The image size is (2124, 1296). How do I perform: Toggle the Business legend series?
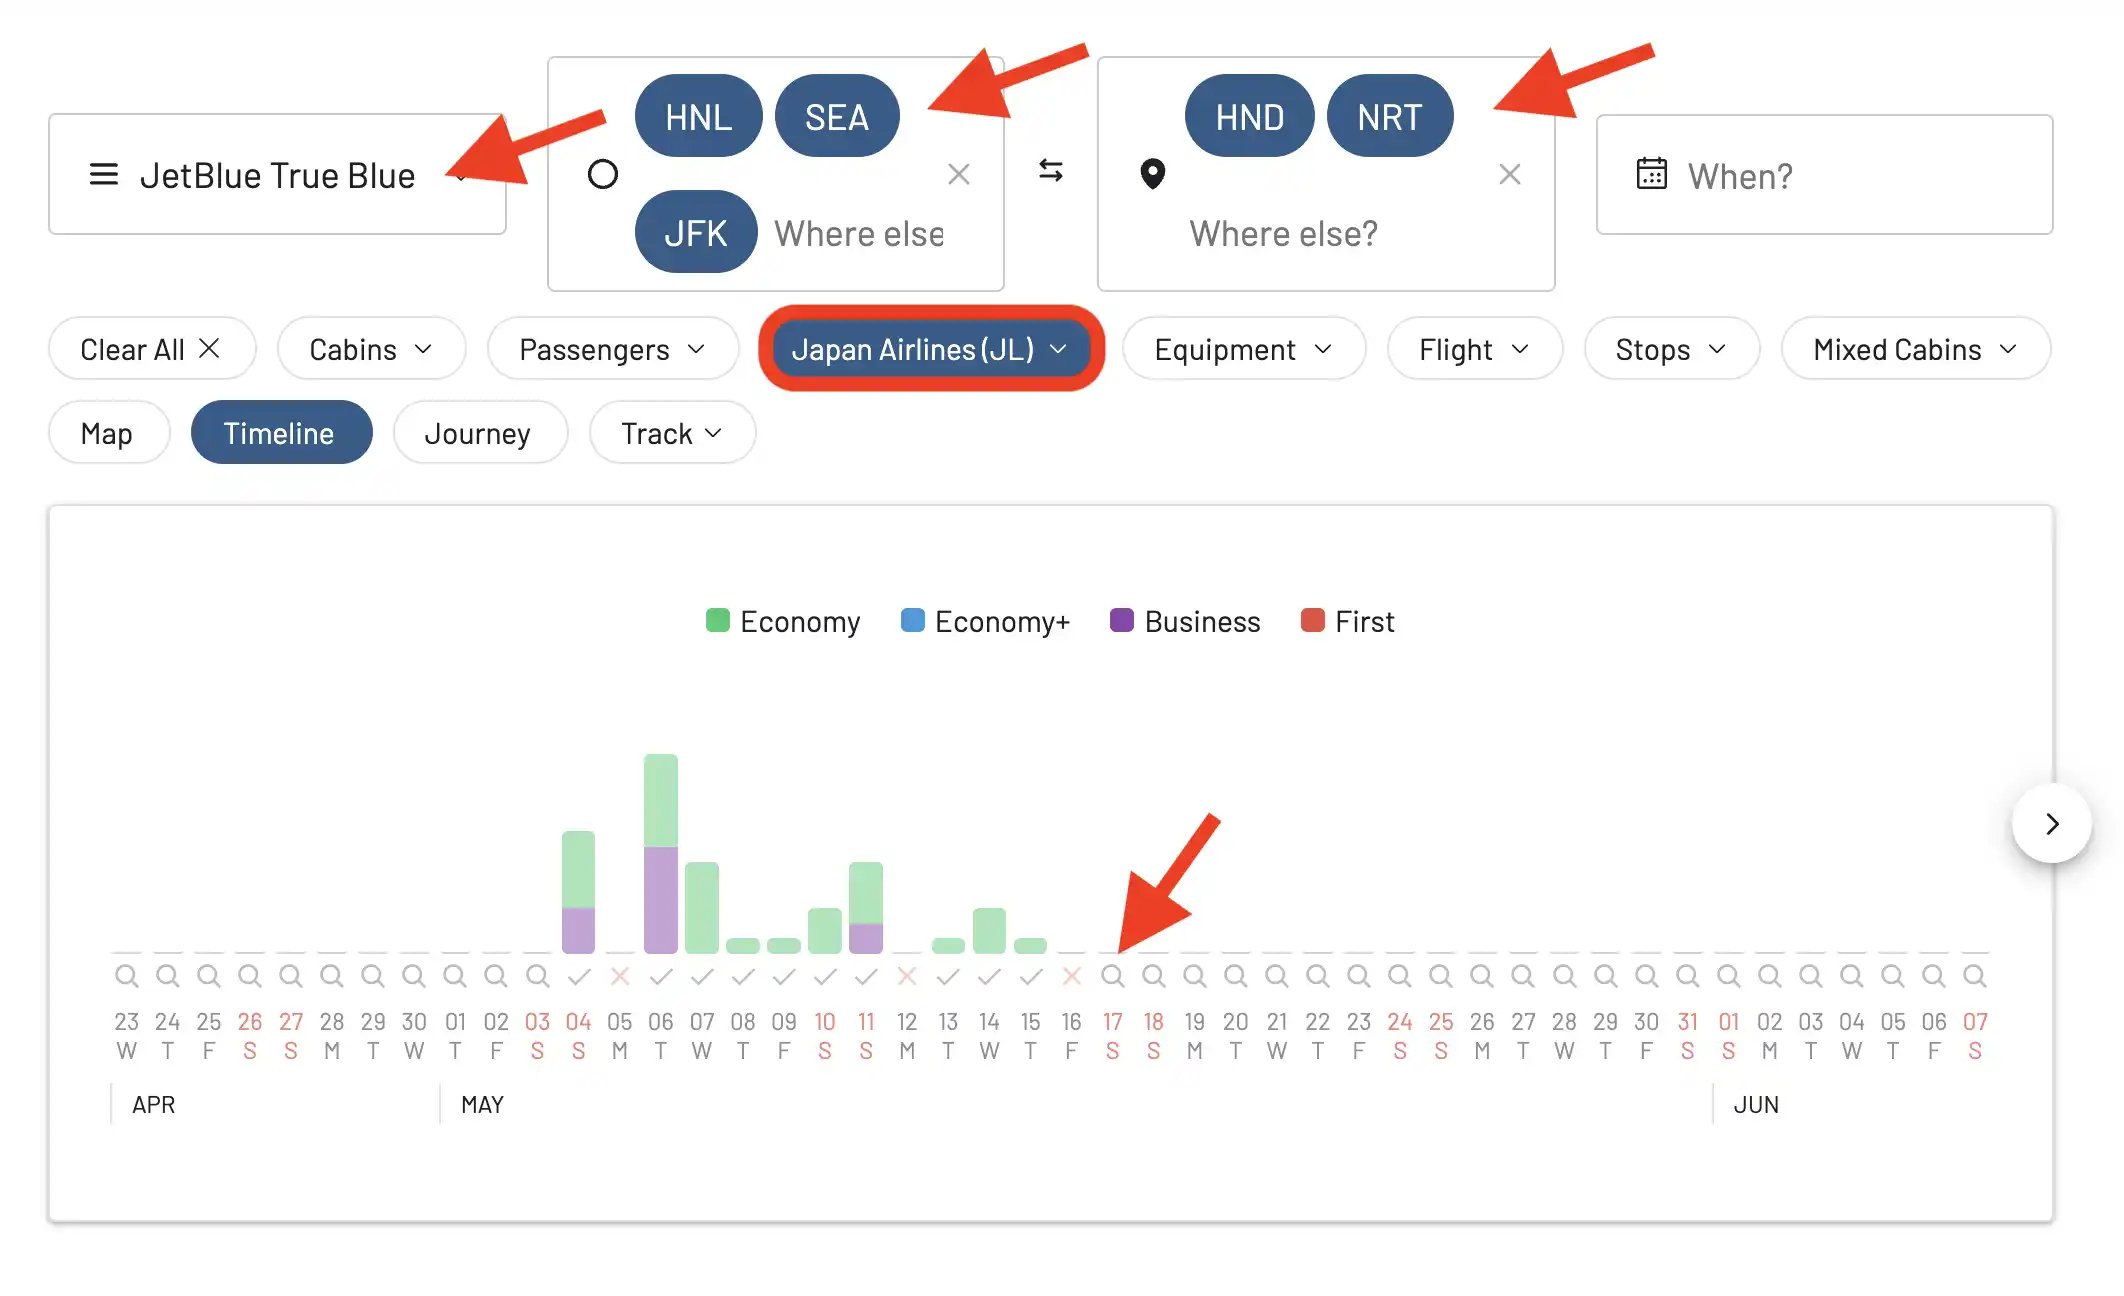tap(1185, 621)
